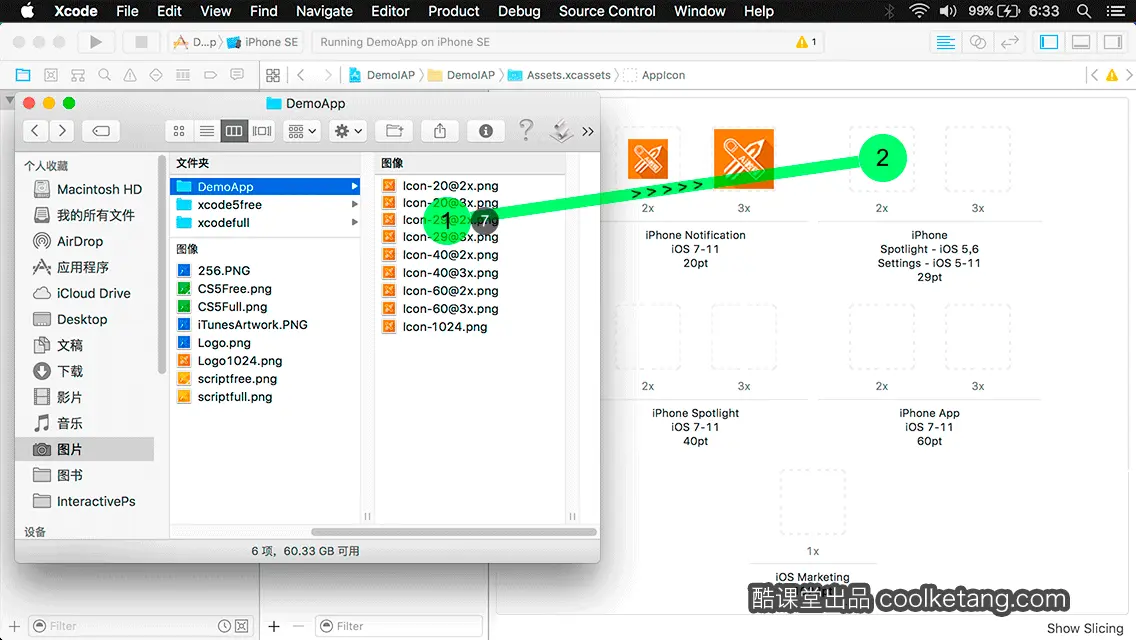Click the Finder help question mark
This screenshot has width=1136, height=640.
pyautogui.click(x=526, y=130)
